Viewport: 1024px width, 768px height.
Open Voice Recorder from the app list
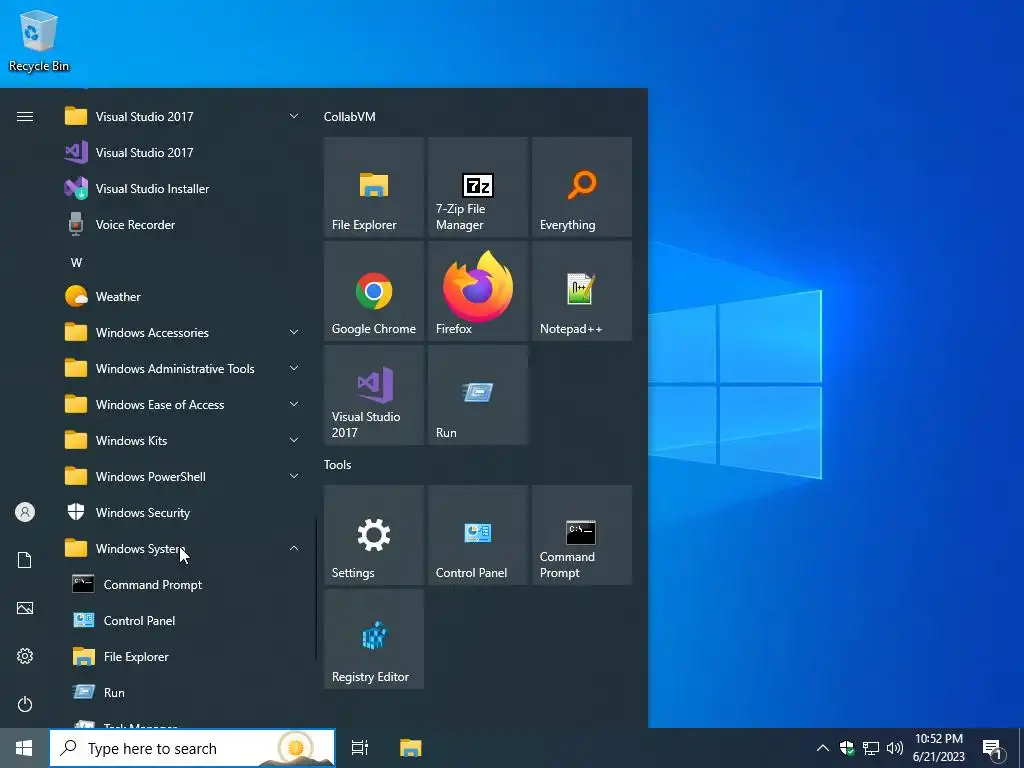(x=183, y=225)
